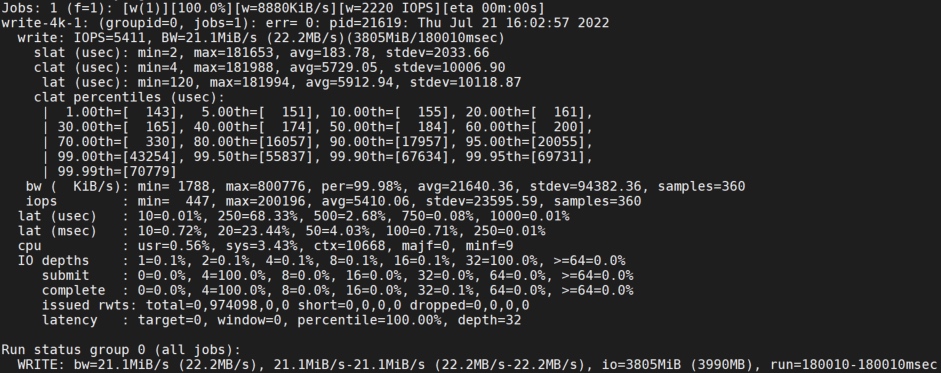
Task: Click the lat (msec) distribution line
Action: [281, 231]
